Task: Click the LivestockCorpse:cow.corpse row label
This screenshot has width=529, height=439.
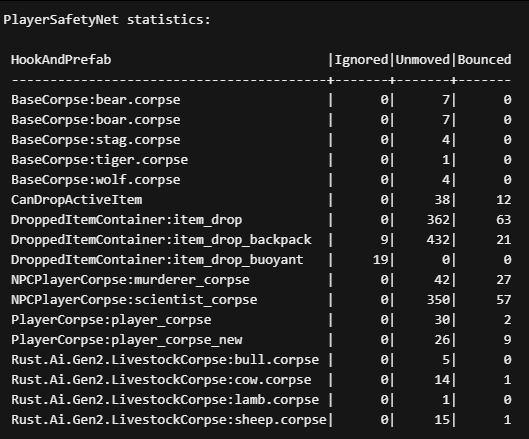Action: coord(161,380)
